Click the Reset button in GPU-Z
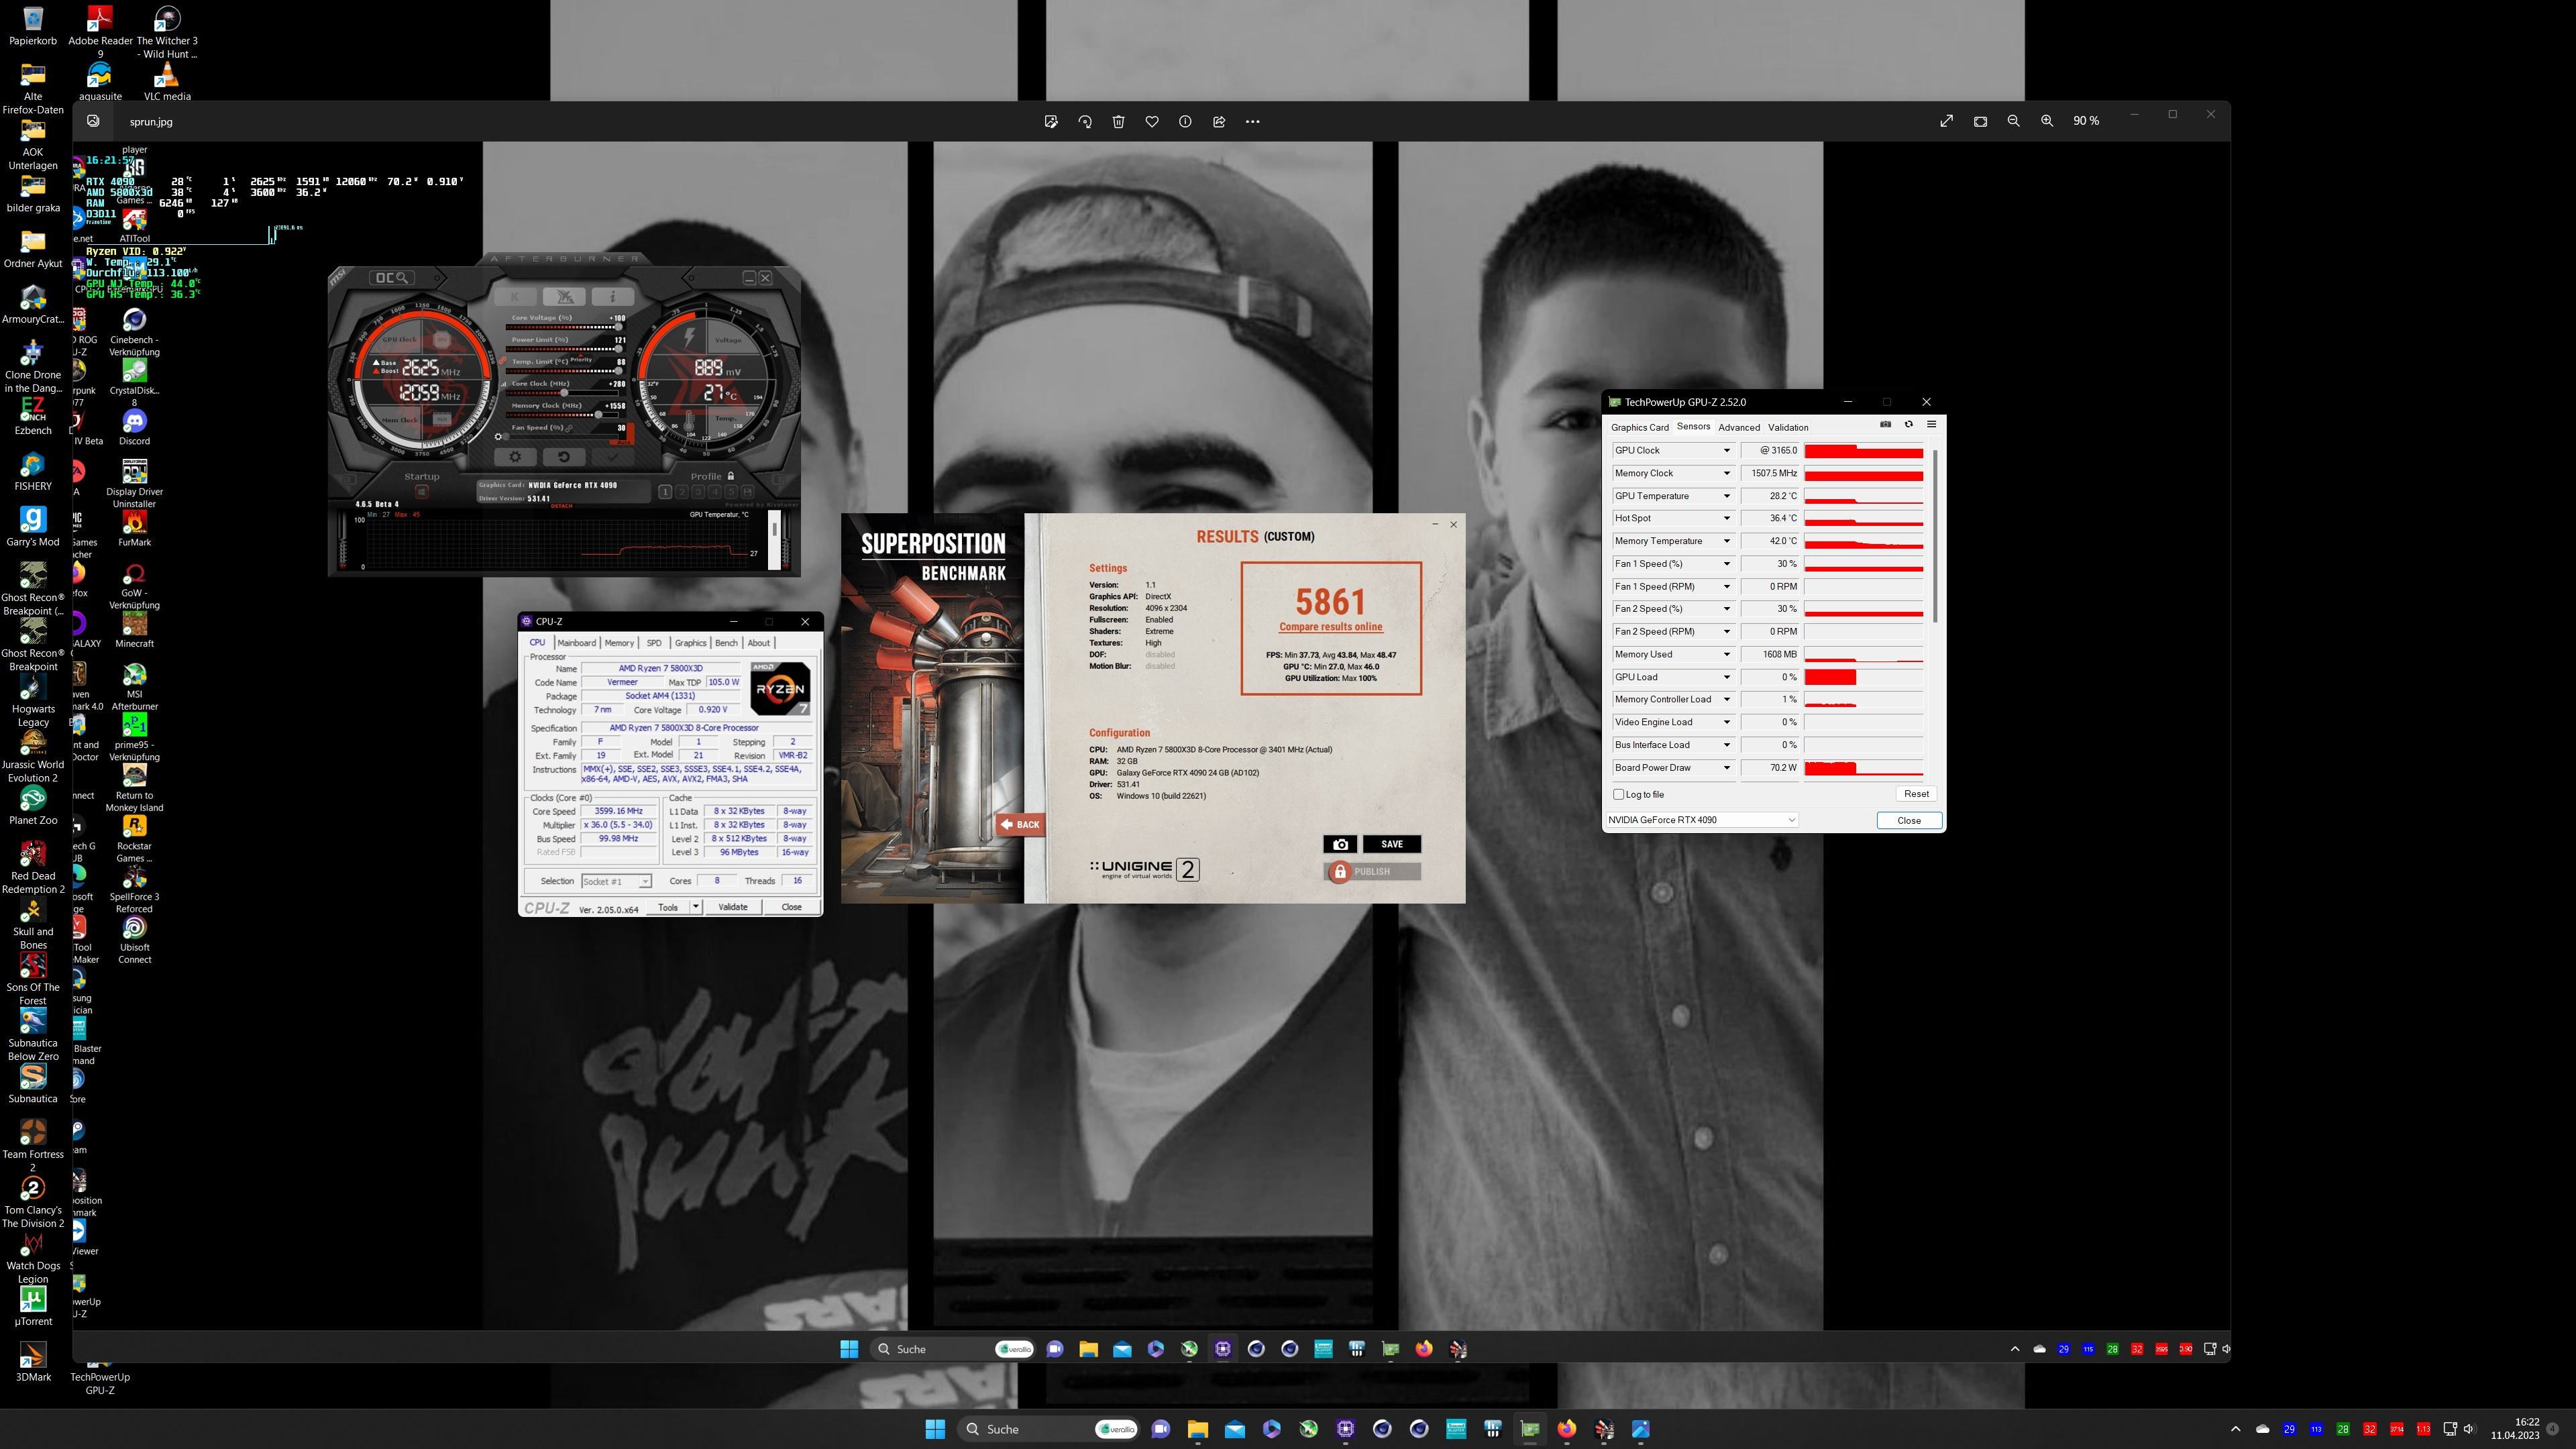2576x1449 pixels. coord(1915,794)
